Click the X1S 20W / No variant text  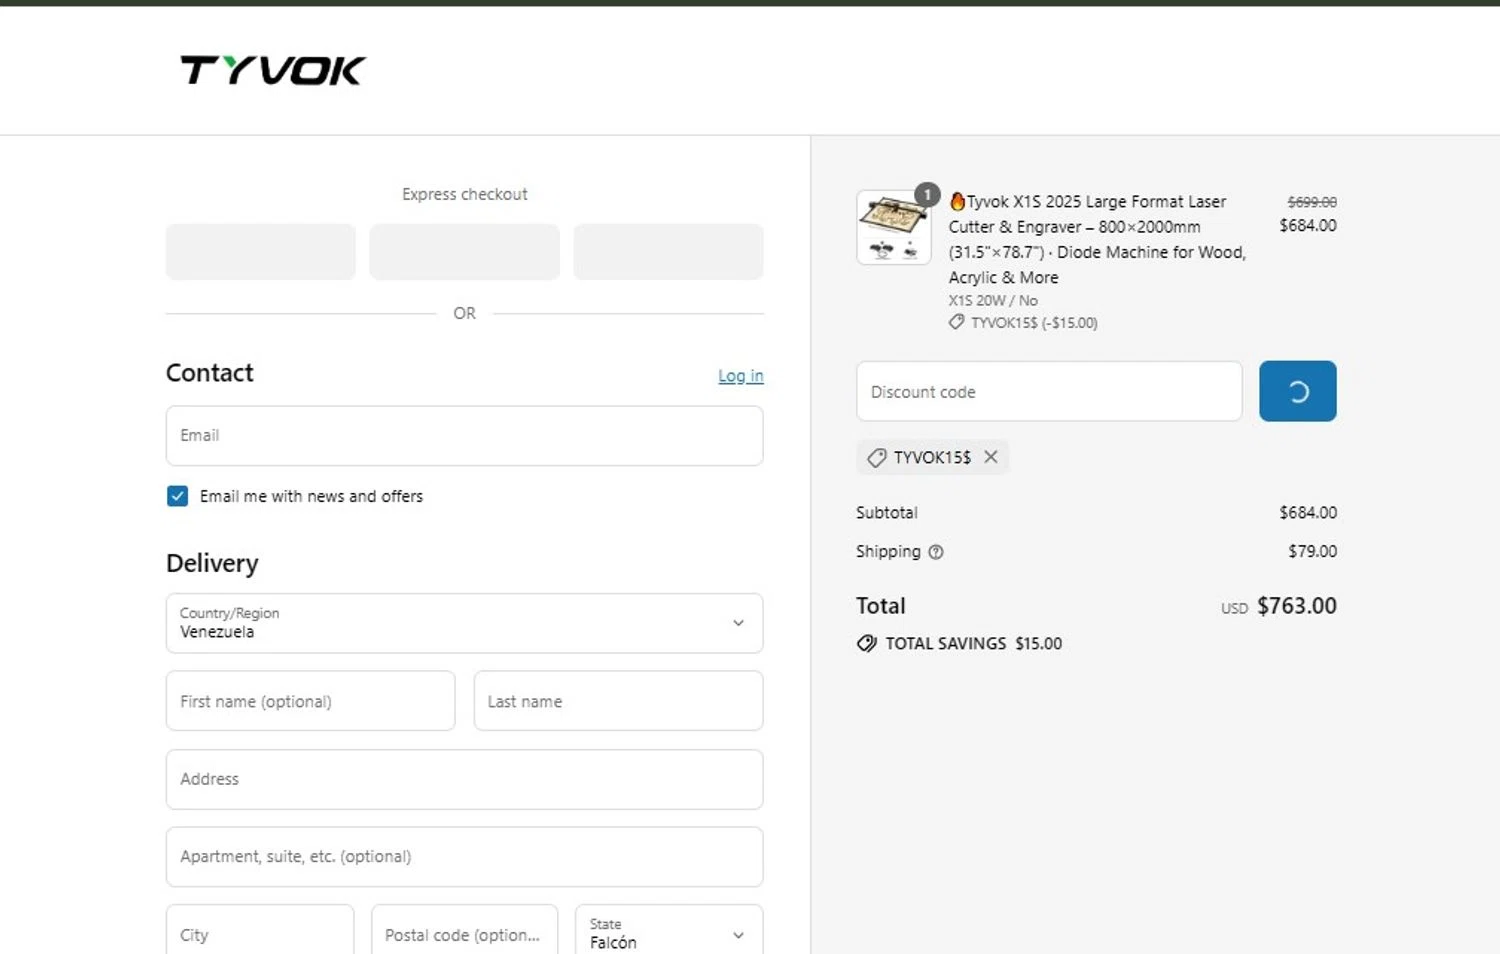pyautogui.click(x=993, y=300)
